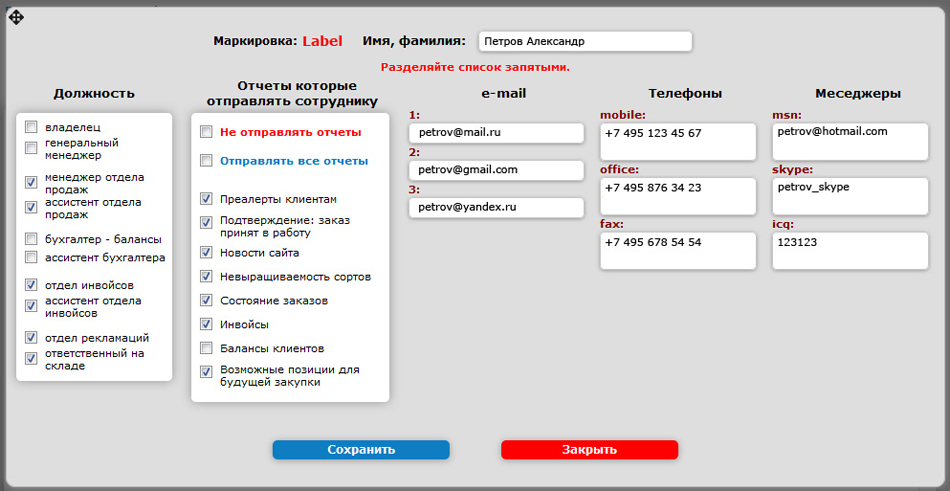The height and width of the screenshot is (491, 950).
Task: Toggle Преалерты клиентам report checkbox
Action: point(207,199)
